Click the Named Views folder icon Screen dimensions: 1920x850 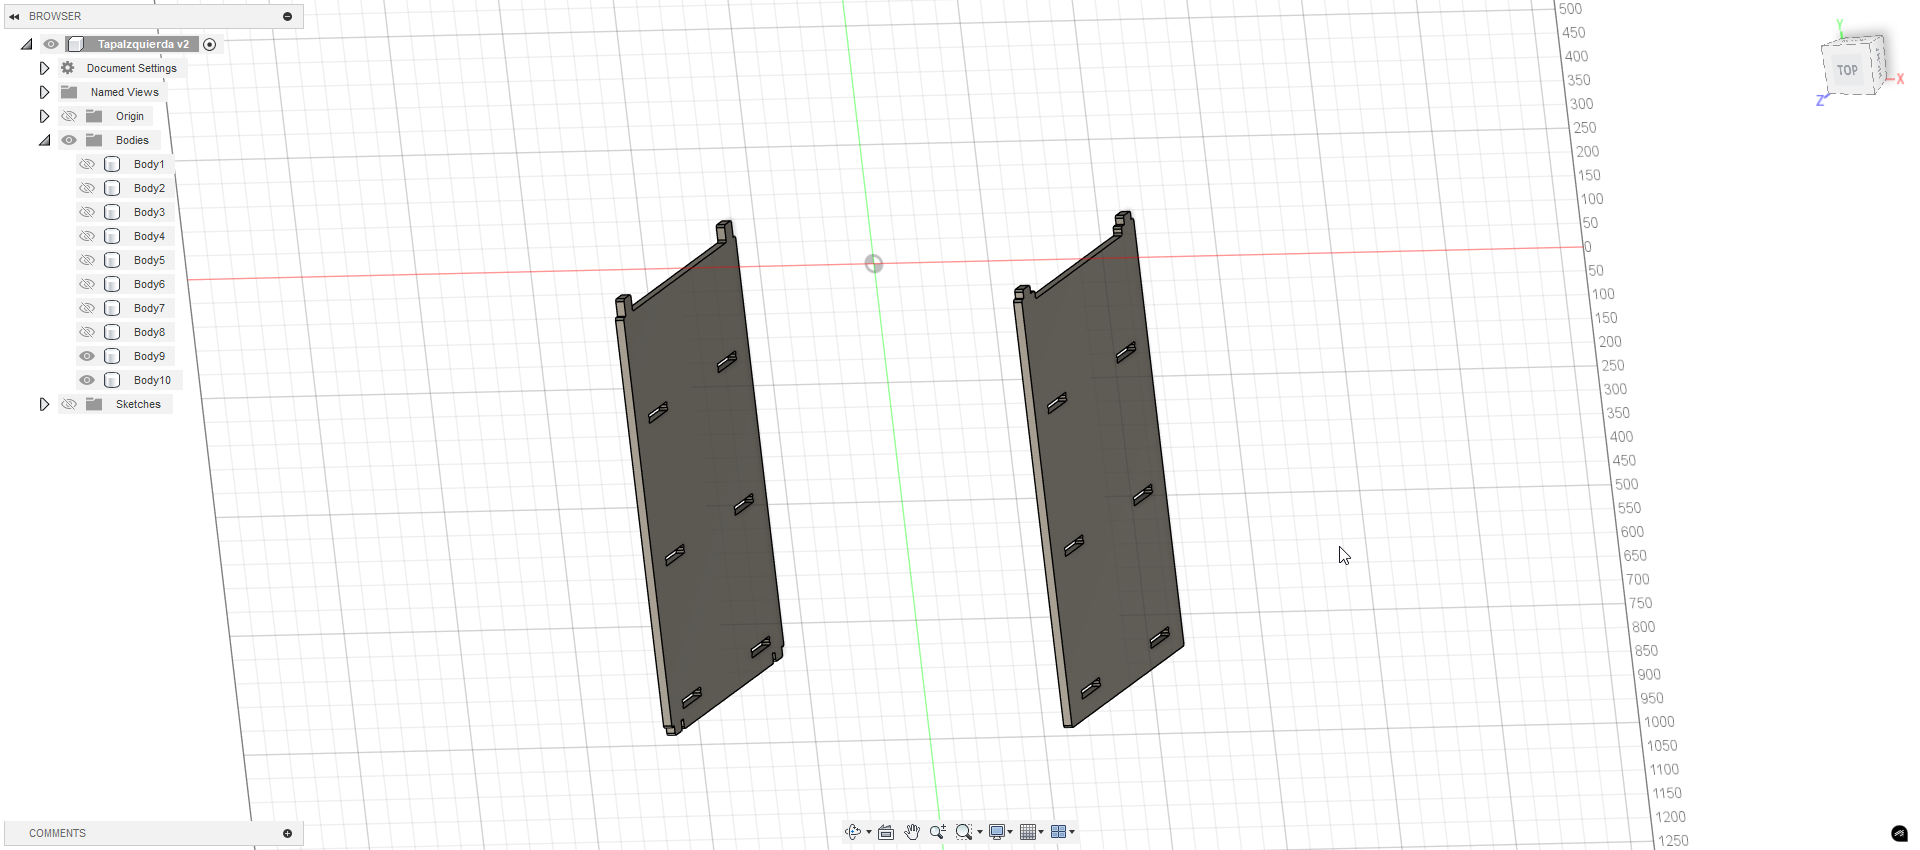69,92
